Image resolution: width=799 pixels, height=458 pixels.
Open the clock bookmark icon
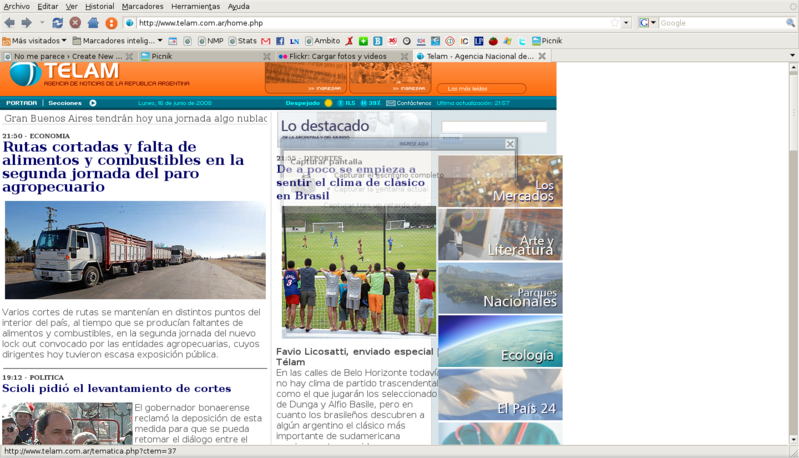[x=407, y=41]
